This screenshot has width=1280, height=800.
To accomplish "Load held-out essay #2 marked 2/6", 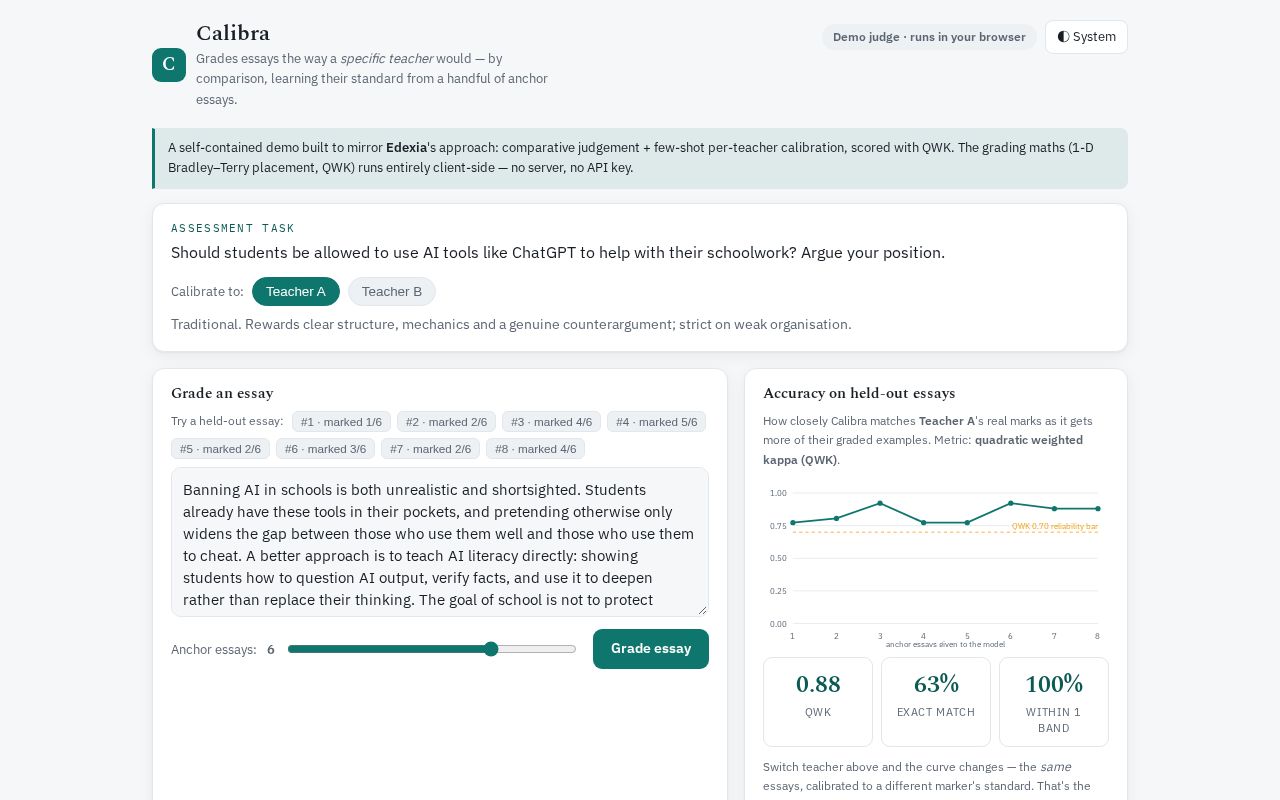I will pyautogui.click(x=446, y=422).
